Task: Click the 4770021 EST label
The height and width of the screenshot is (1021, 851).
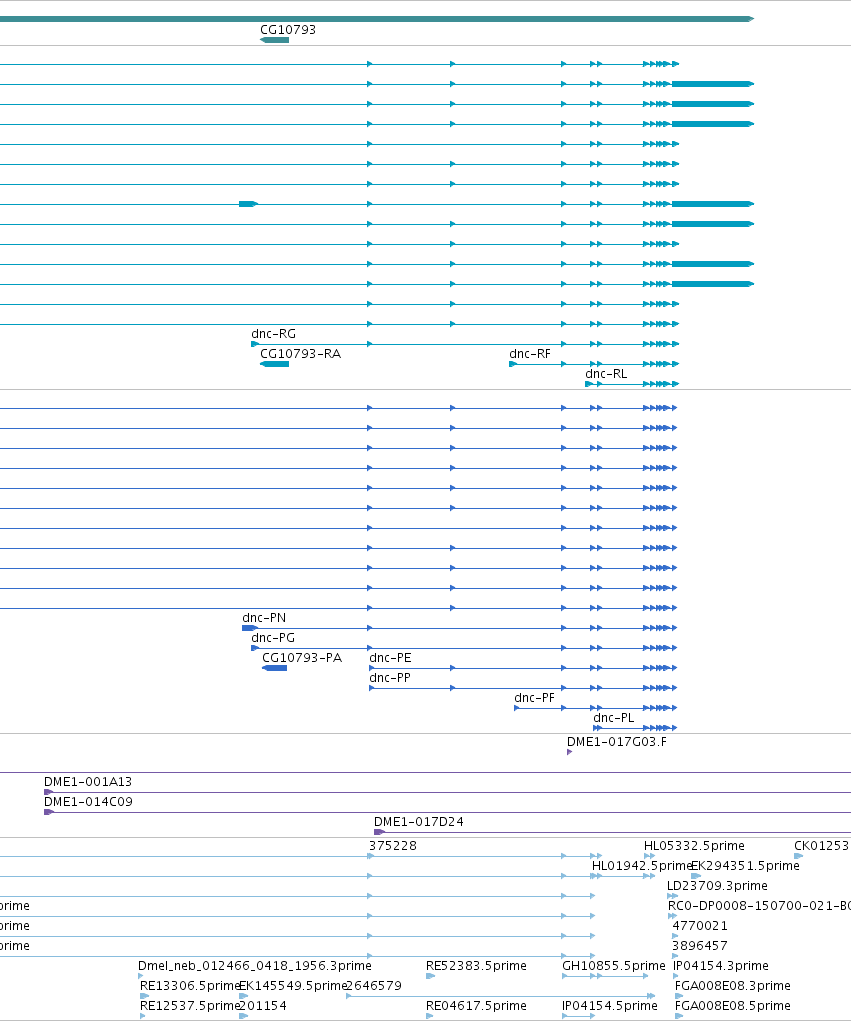Action: click(700, 926)
